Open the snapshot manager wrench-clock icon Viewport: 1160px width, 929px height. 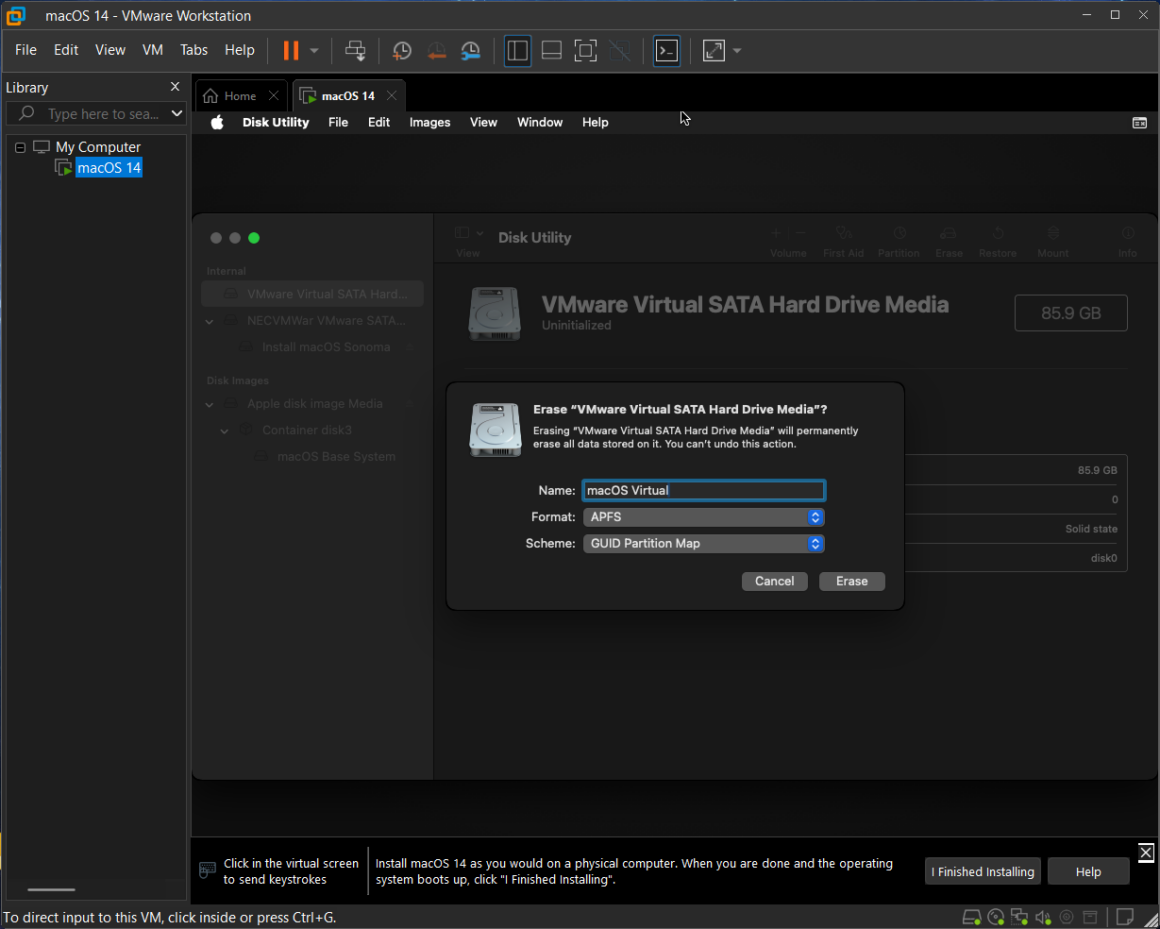[471, 50]
